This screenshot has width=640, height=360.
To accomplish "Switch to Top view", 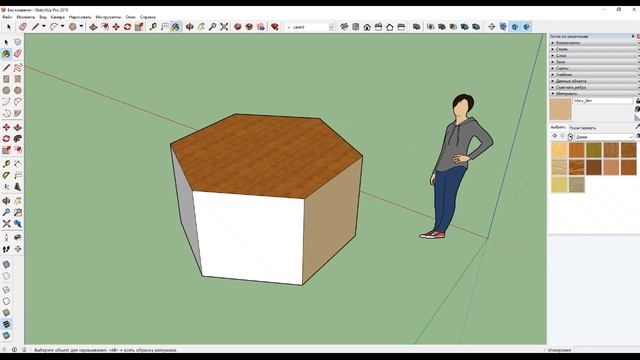I will 356,27.
